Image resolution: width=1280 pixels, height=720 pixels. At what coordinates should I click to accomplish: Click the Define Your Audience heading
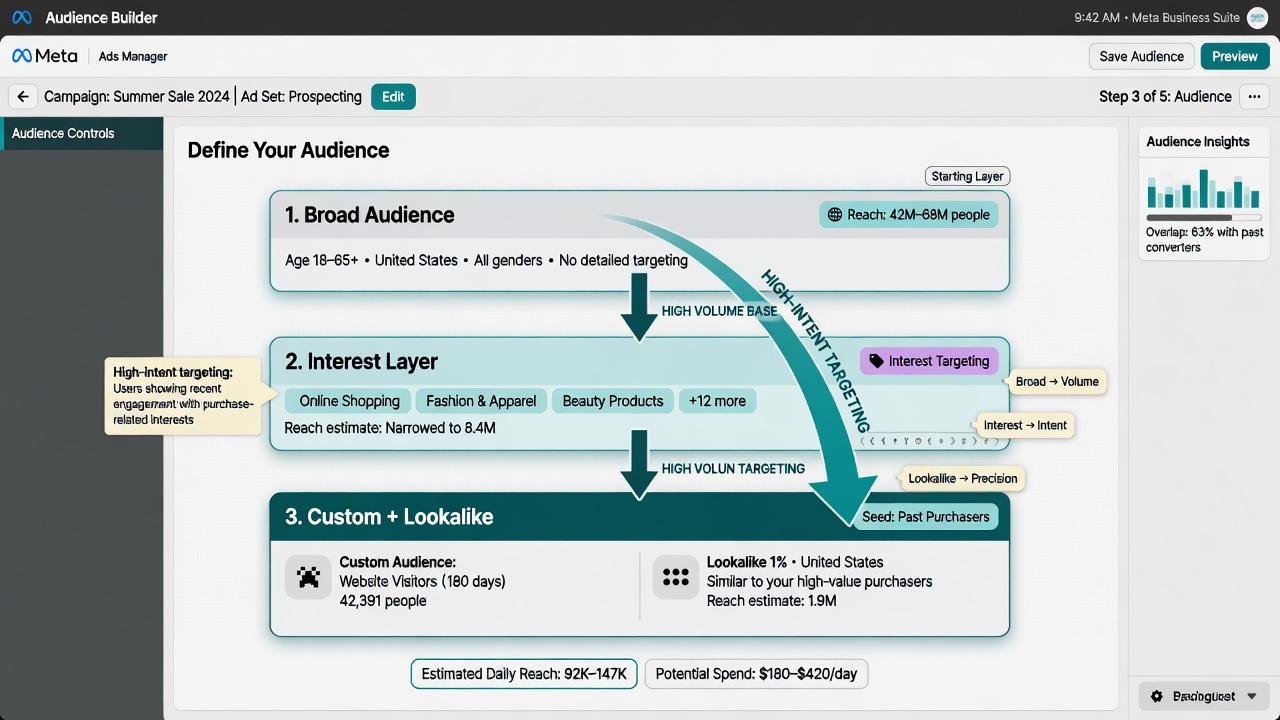click(288, 150)
